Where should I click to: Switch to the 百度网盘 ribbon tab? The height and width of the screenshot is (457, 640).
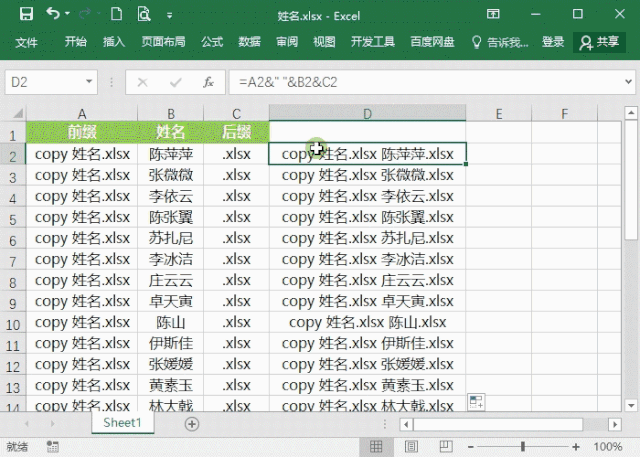tap(432, 42)
